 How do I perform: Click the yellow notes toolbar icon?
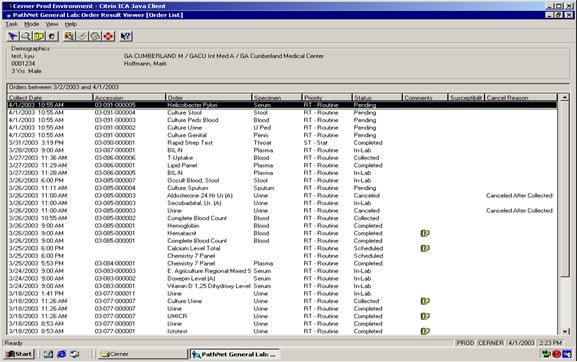(x=39, y=36)
